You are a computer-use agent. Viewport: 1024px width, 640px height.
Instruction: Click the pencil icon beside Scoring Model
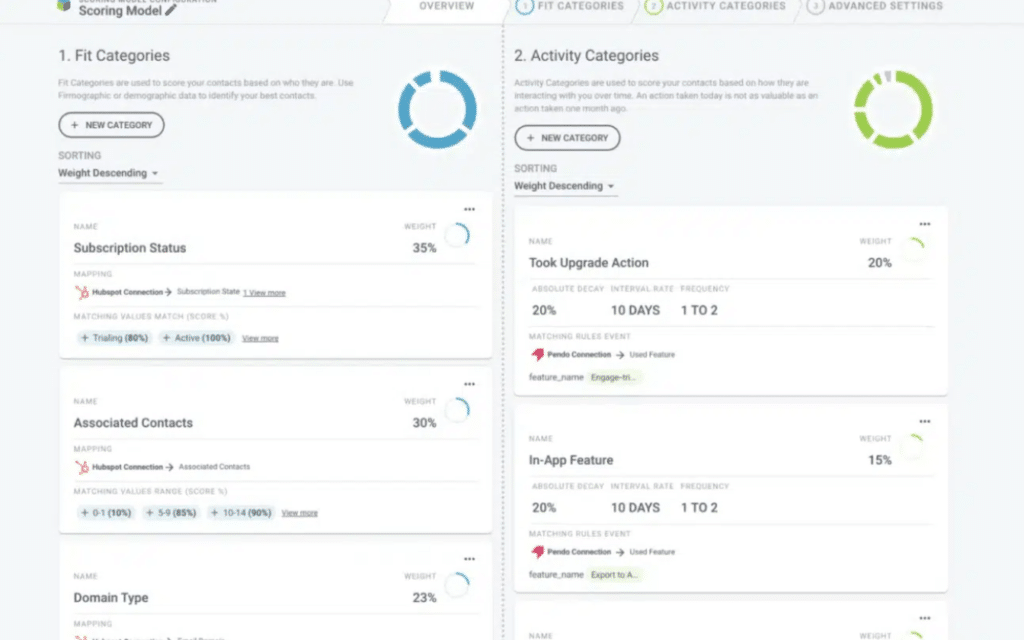coord(170,10)
